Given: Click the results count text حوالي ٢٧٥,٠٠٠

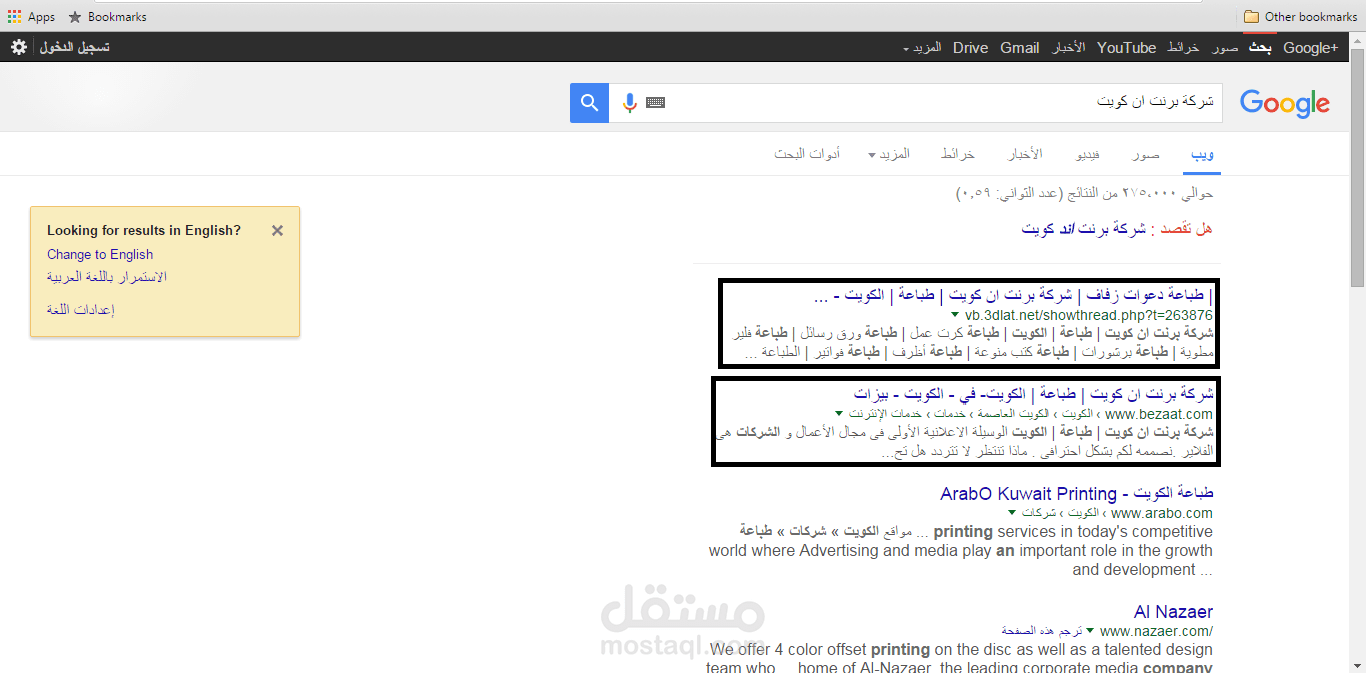Looking at the screenshot, I should pyautogui.click(x=1084, y=192).
